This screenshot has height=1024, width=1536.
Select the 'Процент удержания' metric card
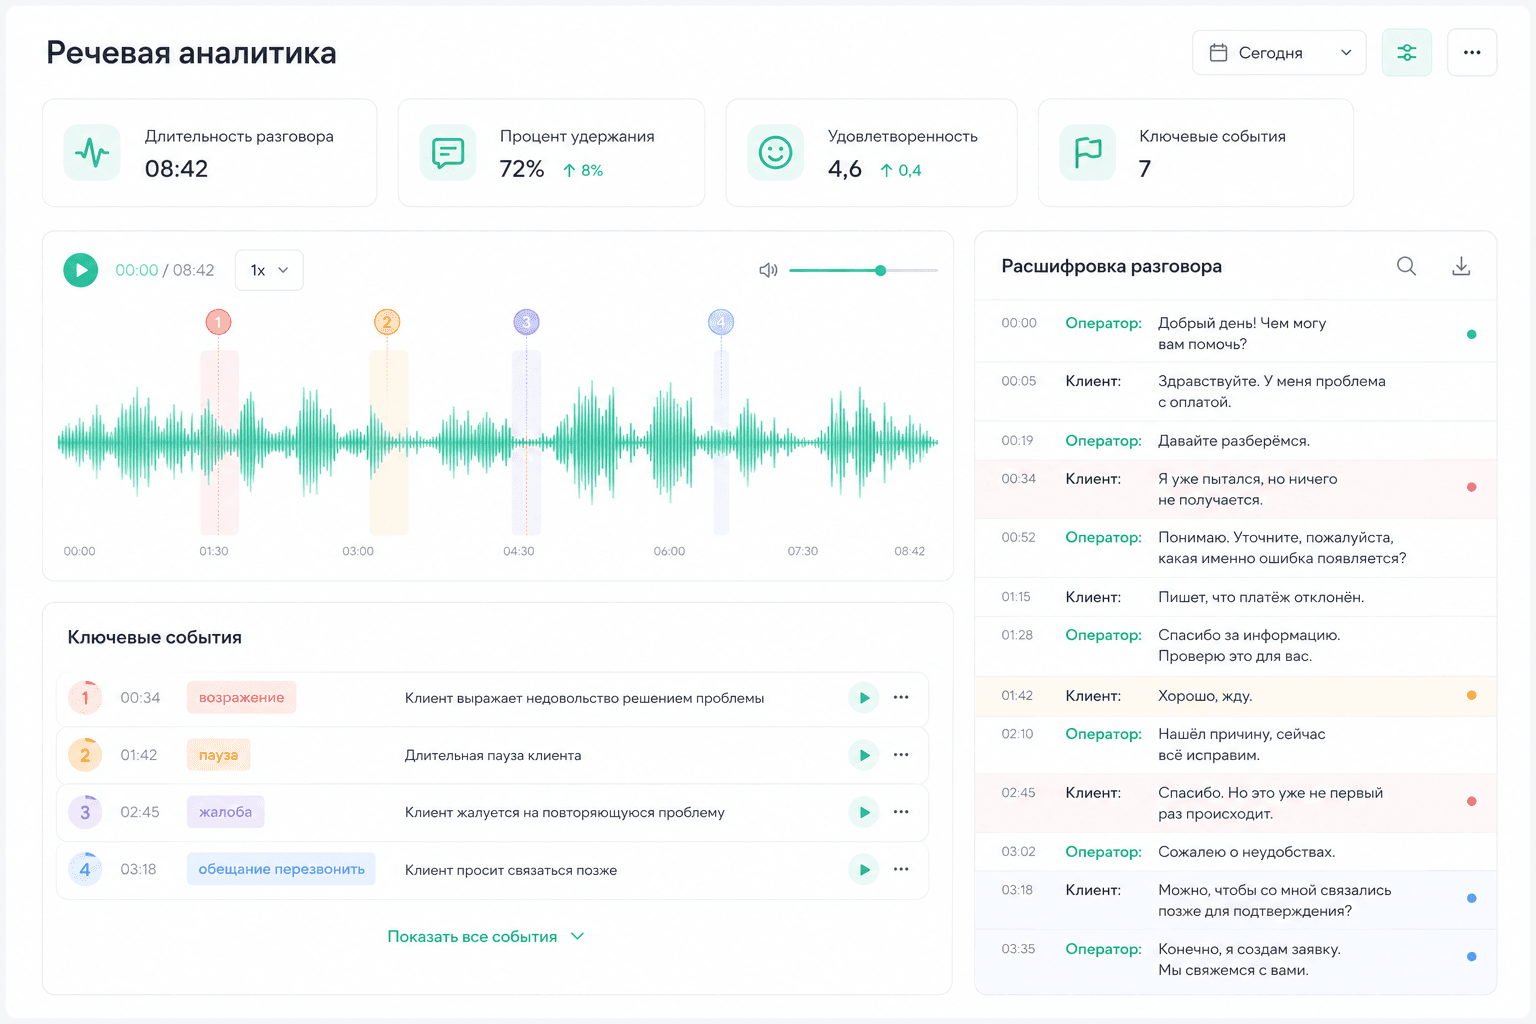(551, 153)
